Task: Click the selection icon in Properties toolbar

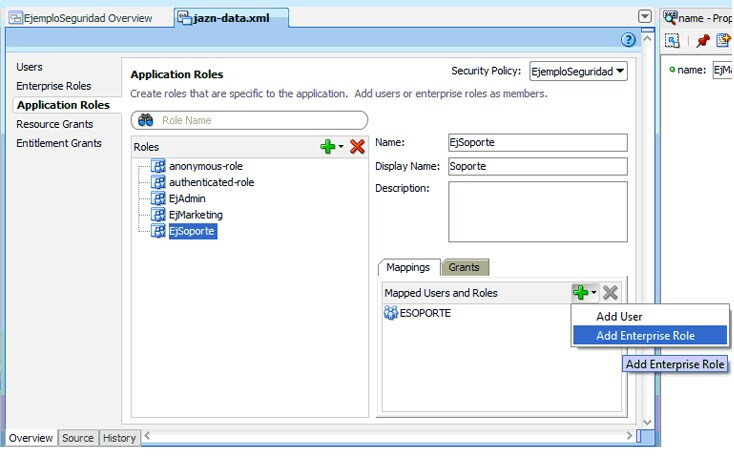Action: pos(672,41)
